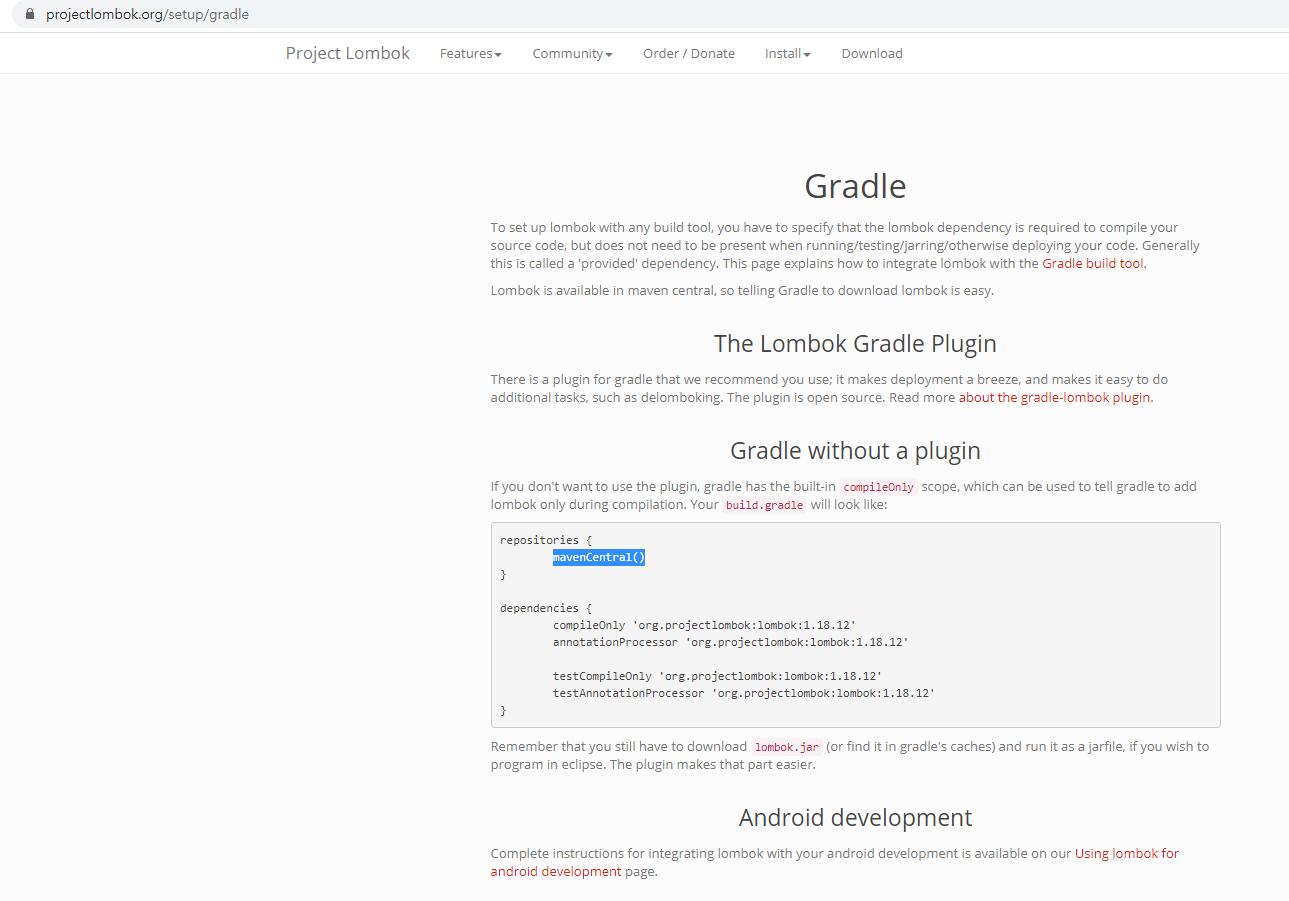The image size is (1289, 901).
Task: Click the testAnnotationProcessor dependency code line
Action: pos(744,693)
